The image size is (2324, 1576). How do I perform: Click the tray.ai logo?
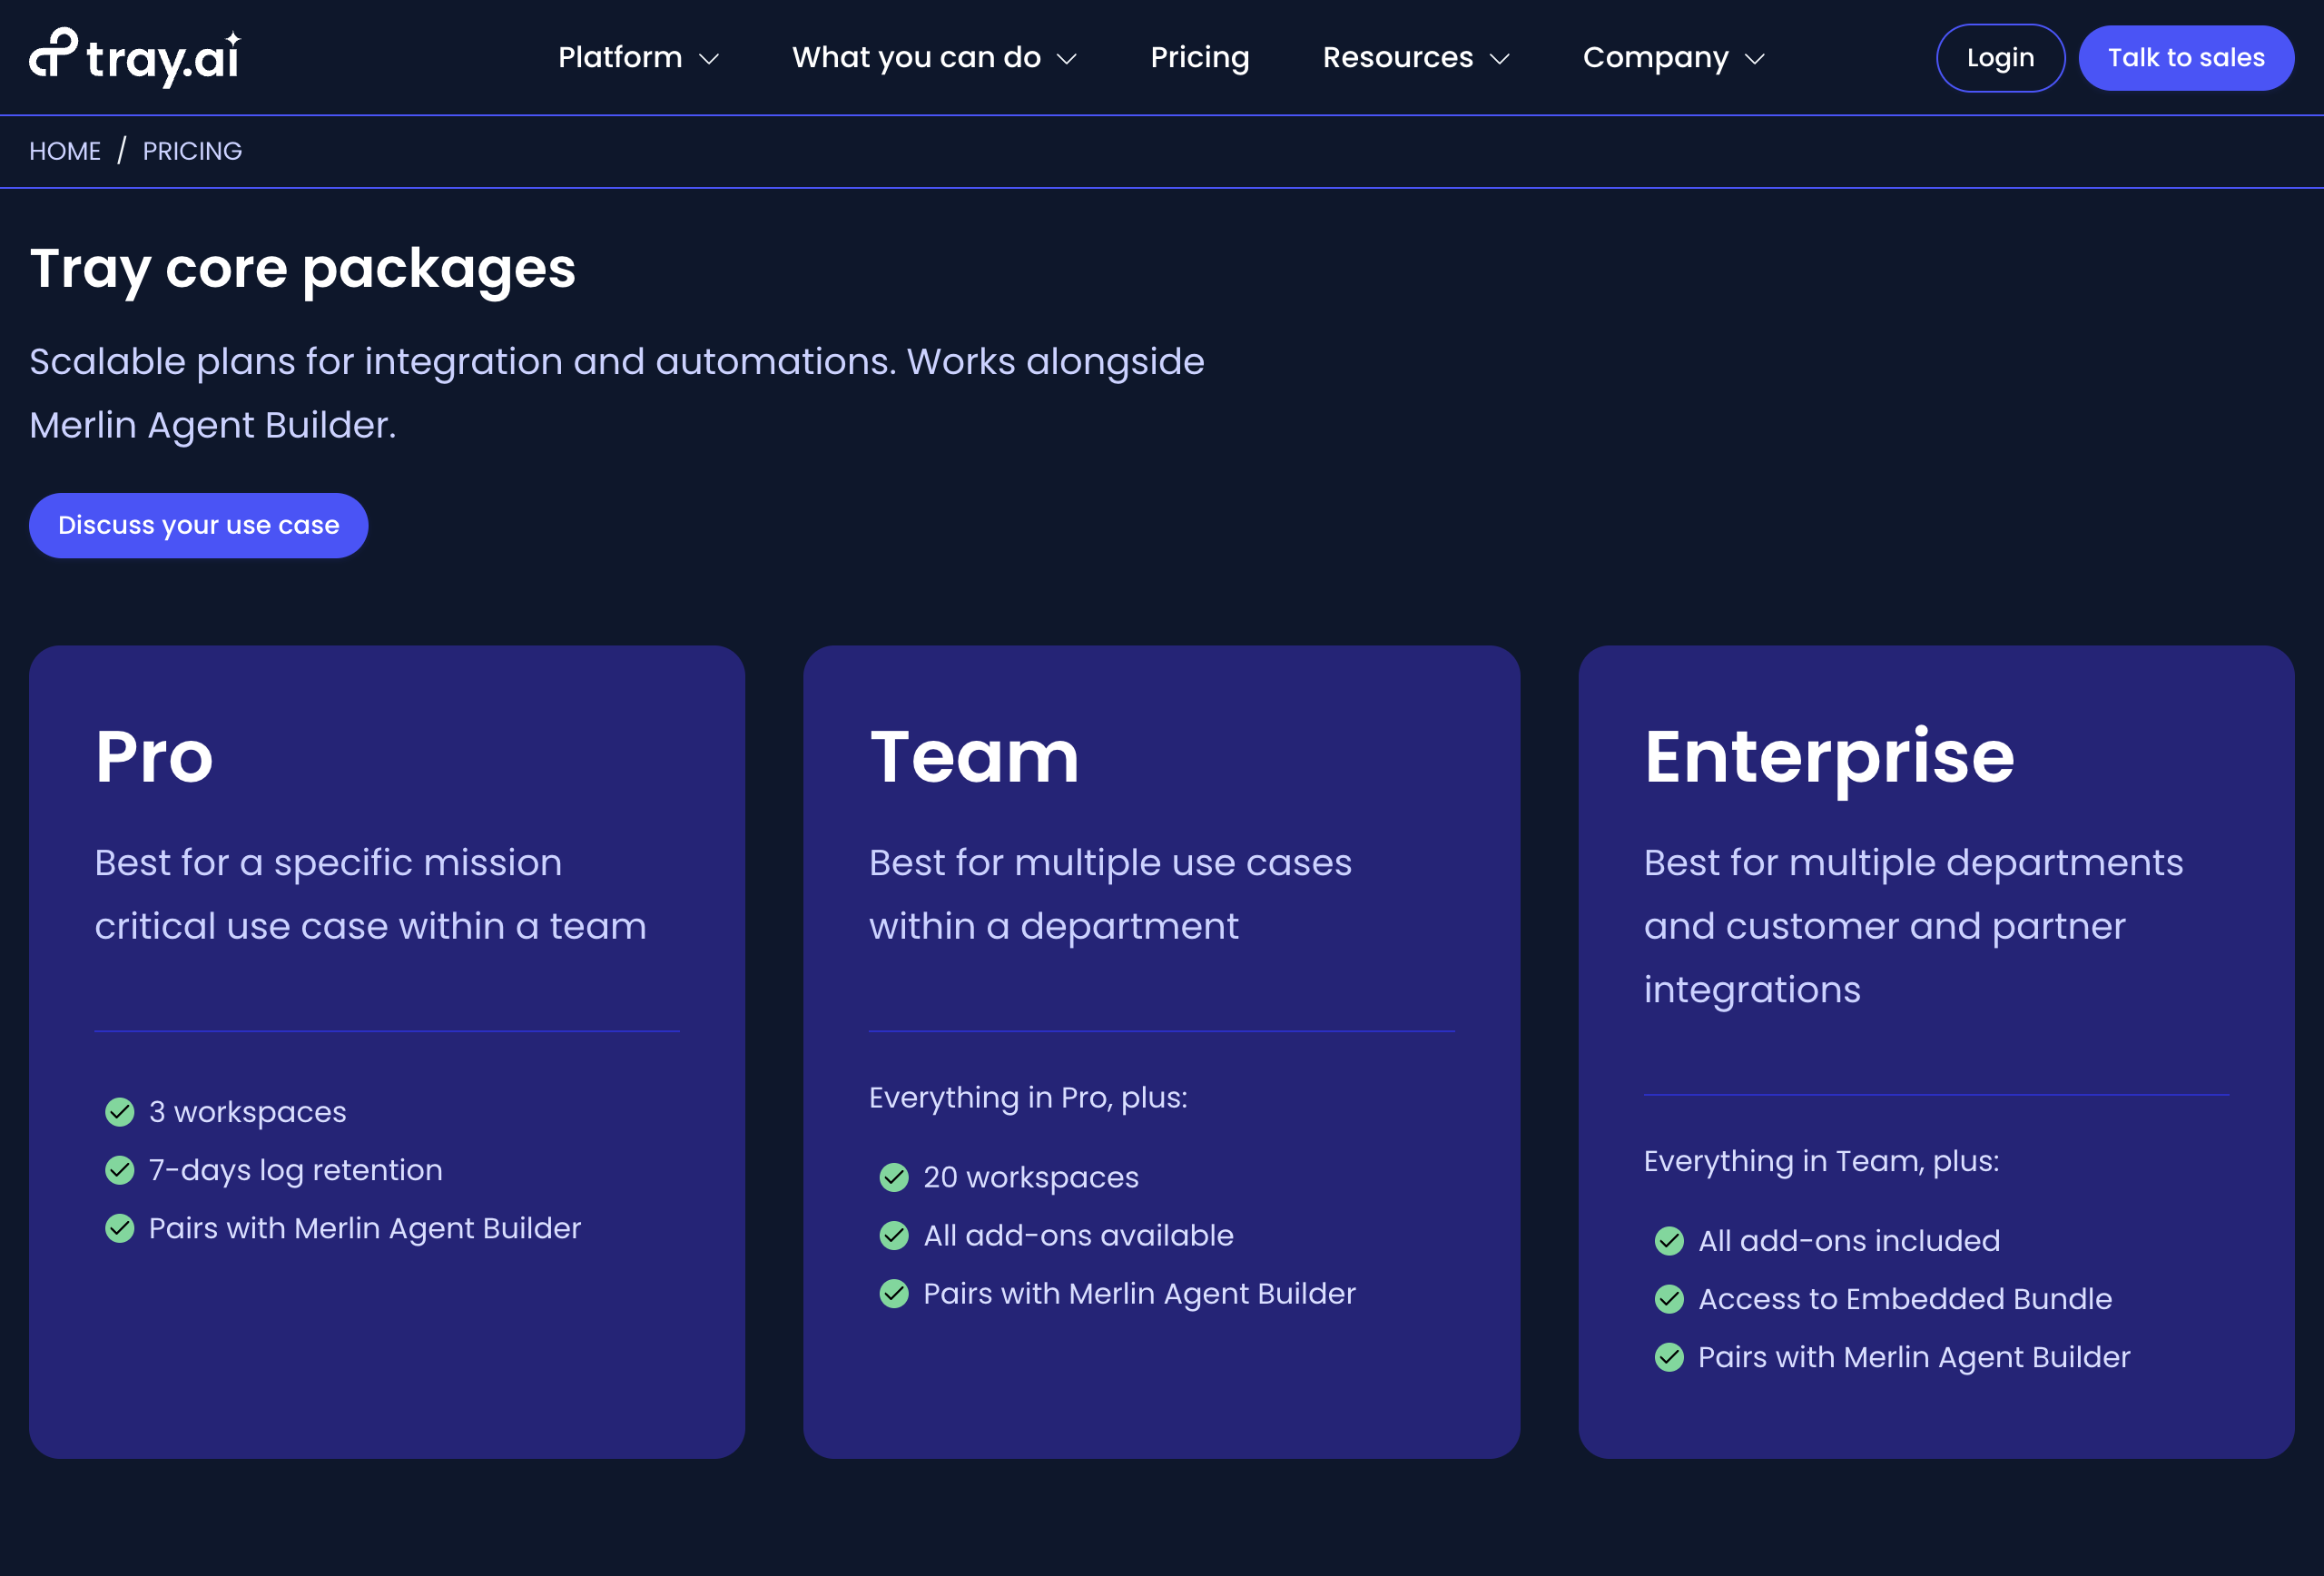coord(135,57)
